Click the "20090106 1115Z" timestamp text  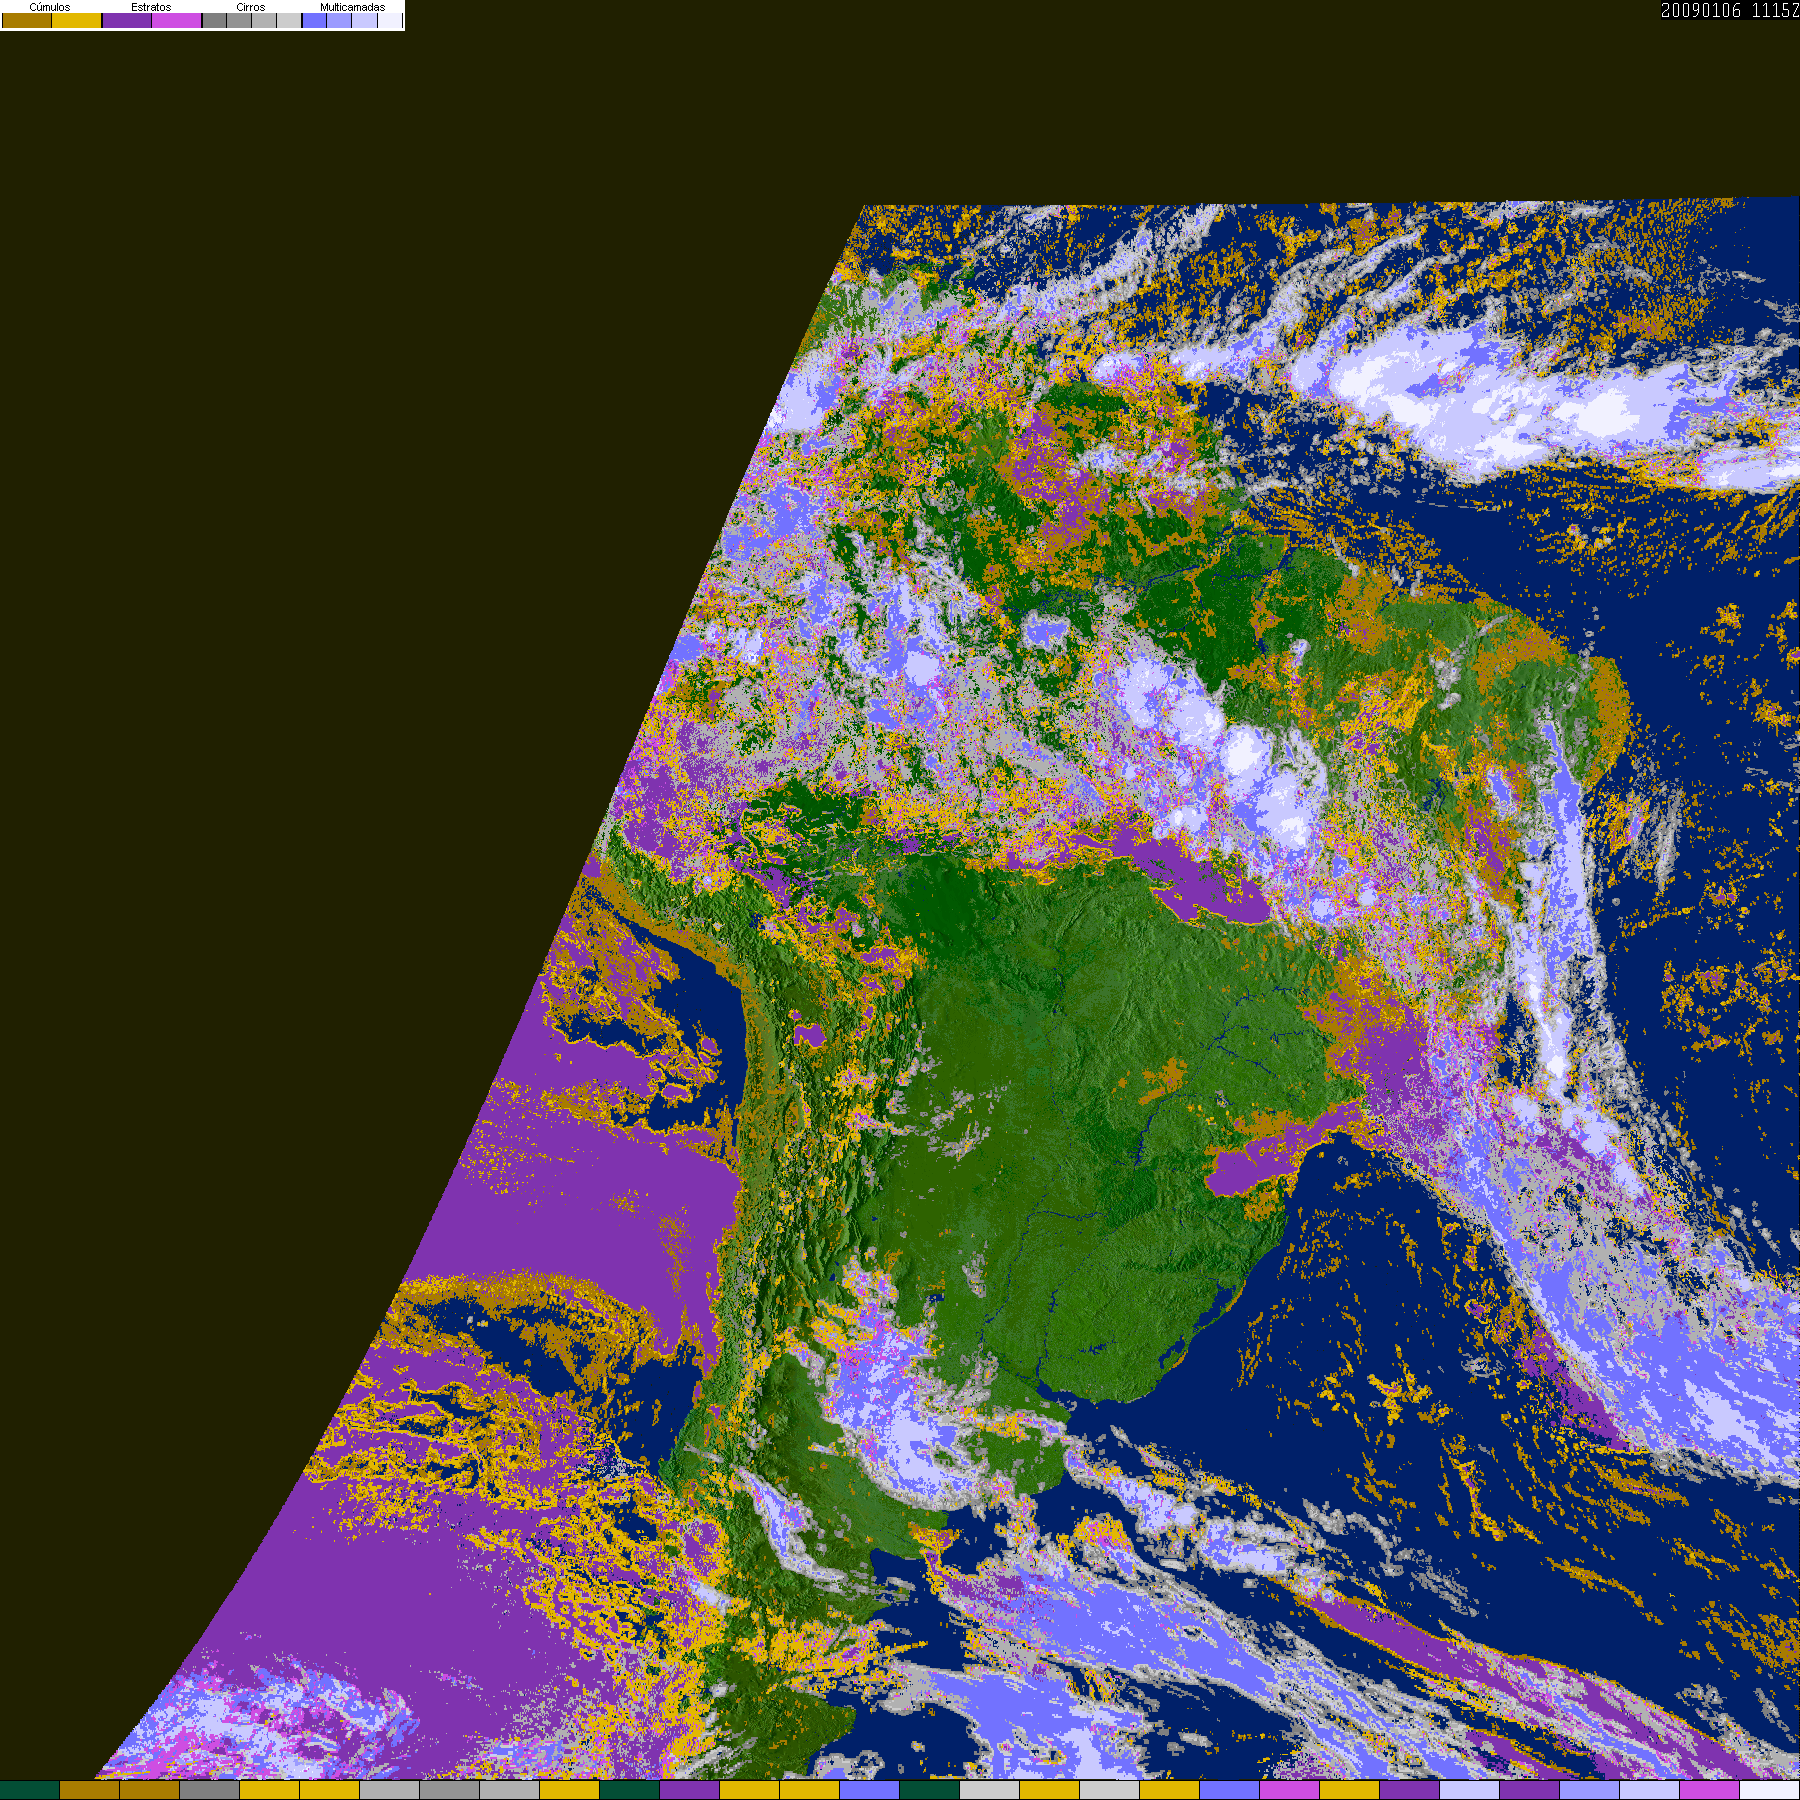1730,10
